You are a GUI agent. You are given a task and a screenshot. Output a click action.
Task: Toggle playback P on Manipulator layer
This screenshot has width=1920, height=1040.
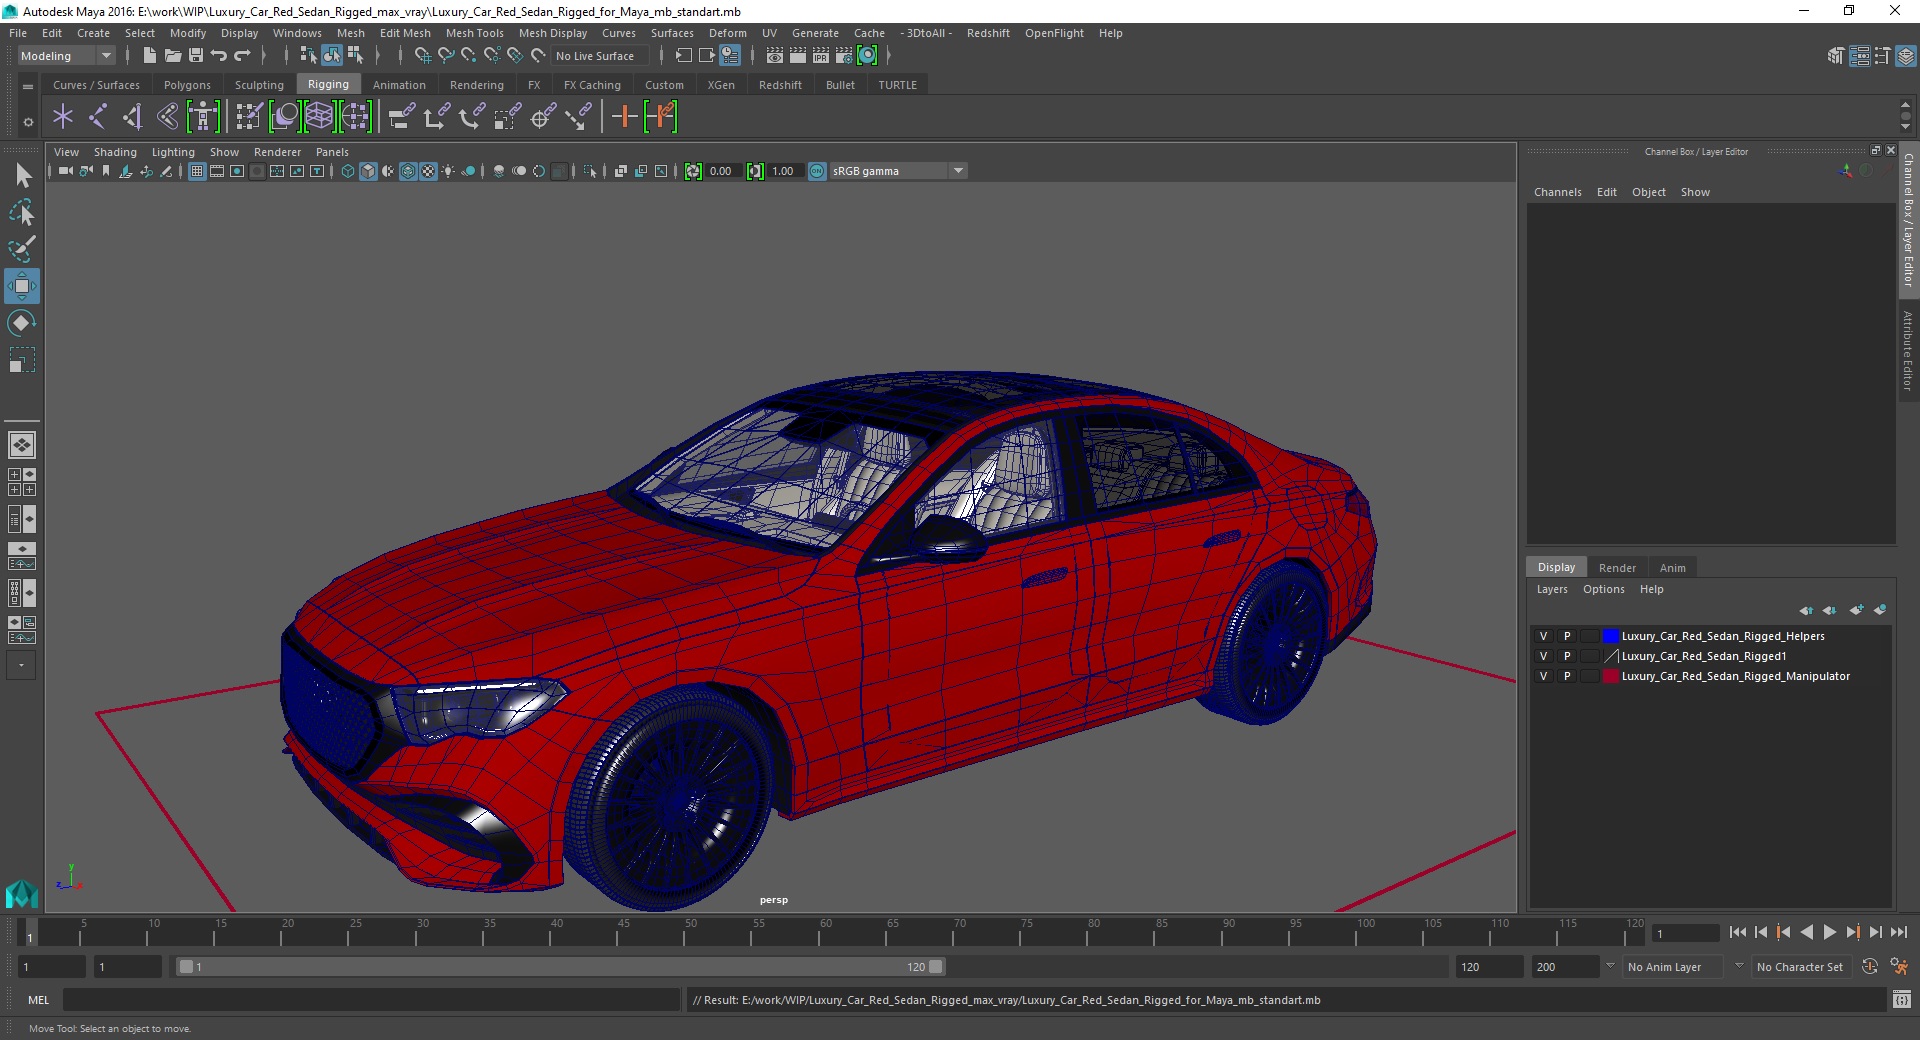point(1567,676)
